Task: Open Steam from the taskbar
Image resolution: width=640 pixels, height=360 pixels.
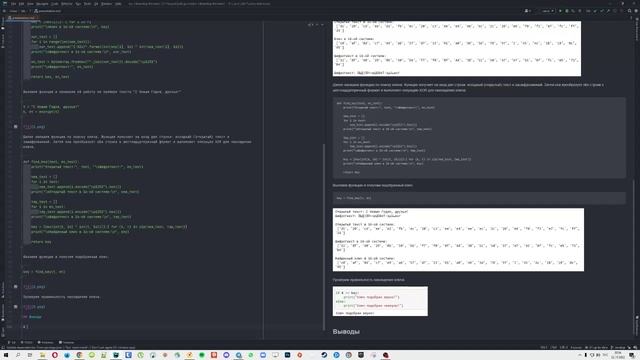Action: click(x=324, y=355)
